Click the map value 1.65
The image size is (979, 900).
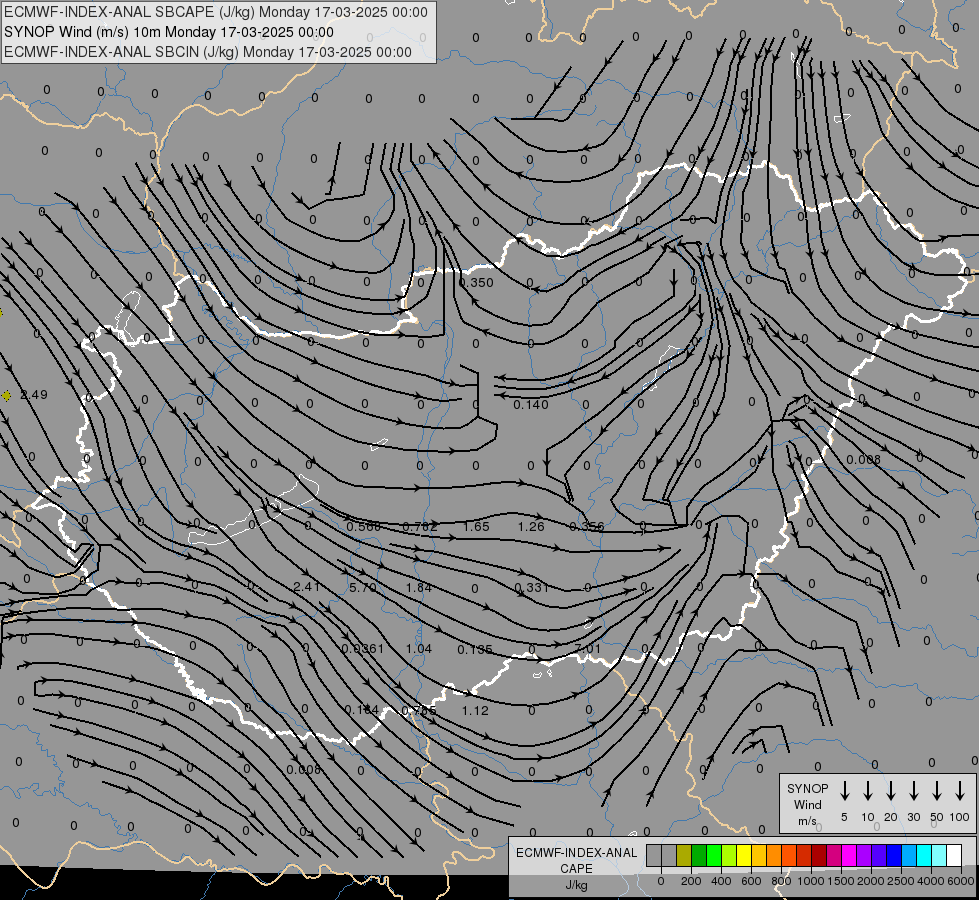[x=476, y=527]
